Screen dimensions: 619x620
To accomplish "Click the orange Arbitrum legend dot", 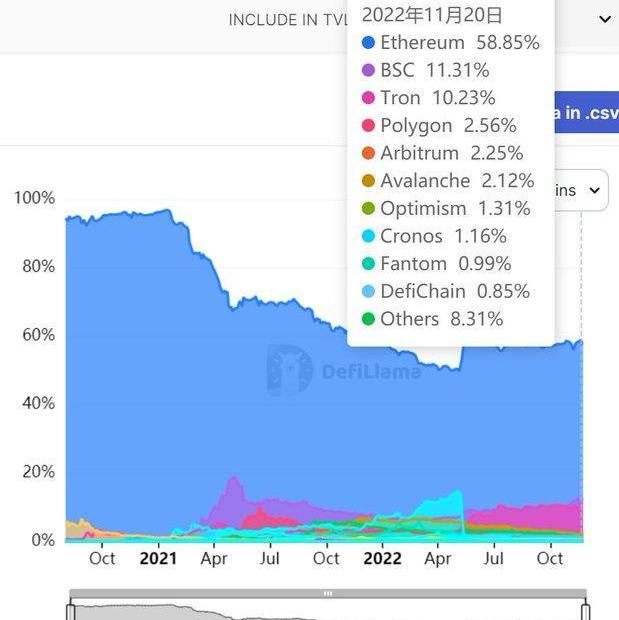I will [x=368, y=154].
